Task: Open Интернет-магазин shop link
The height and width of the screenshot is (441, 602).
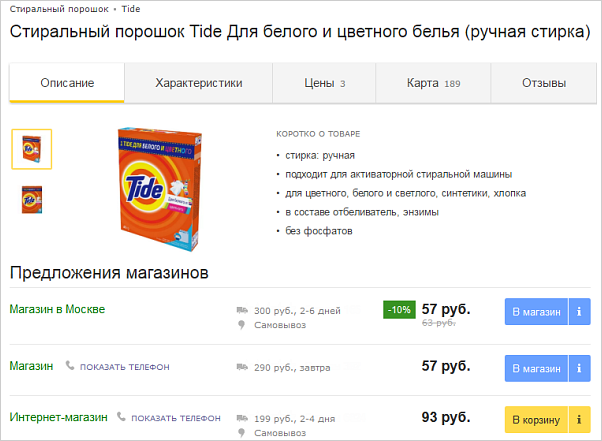Action: point(59,417)
